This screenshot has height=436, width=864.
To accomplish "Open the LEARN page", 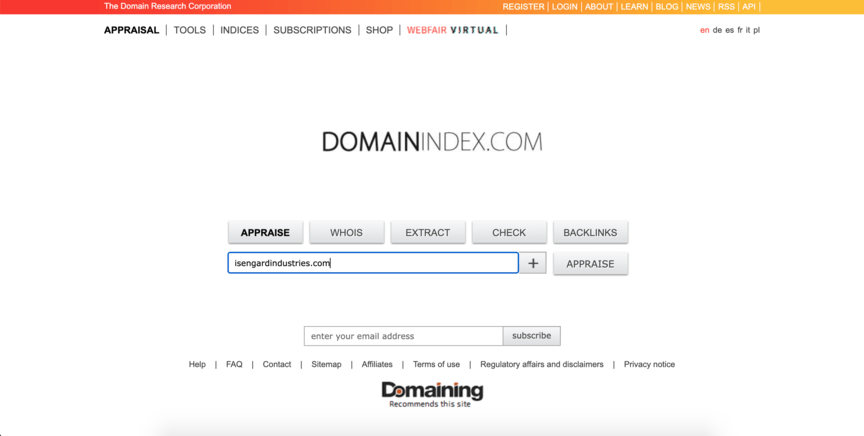I will (x=634, y=7).
